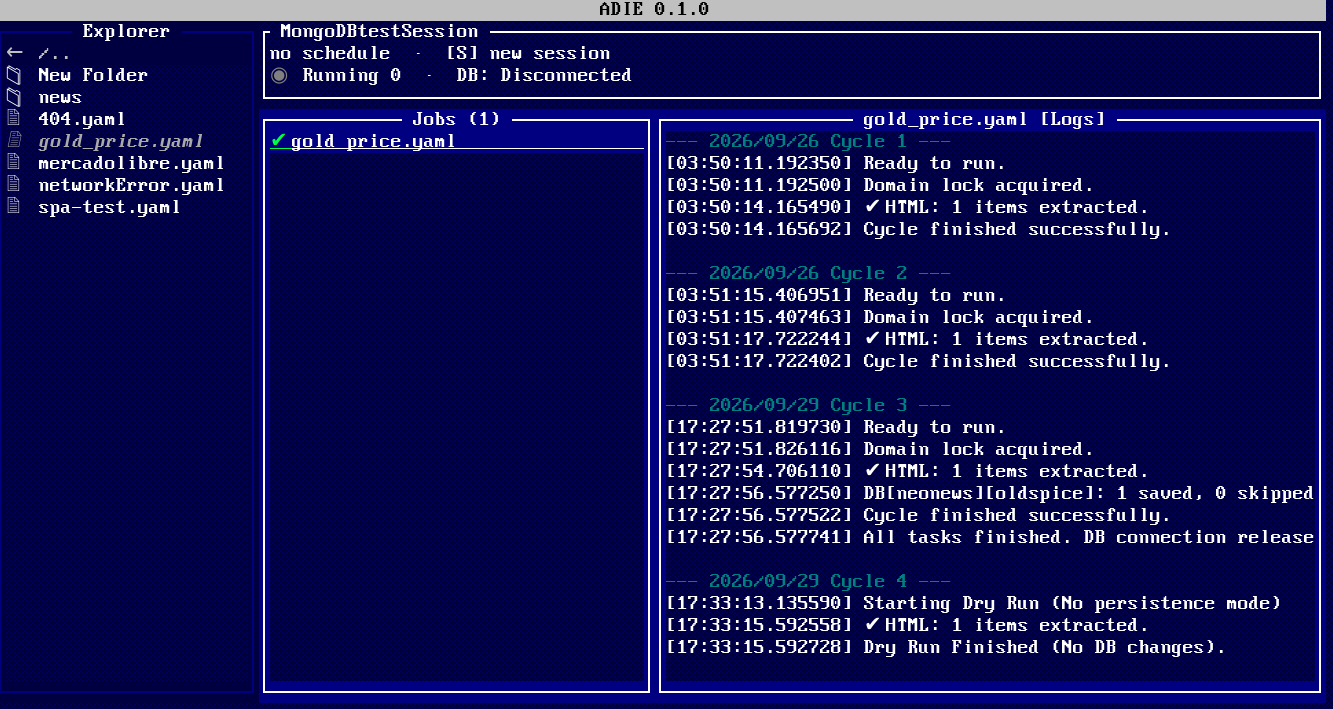Click the file icon next to 404.yaml
Viewport: 1333px width, 709px height.
[14, 119]
